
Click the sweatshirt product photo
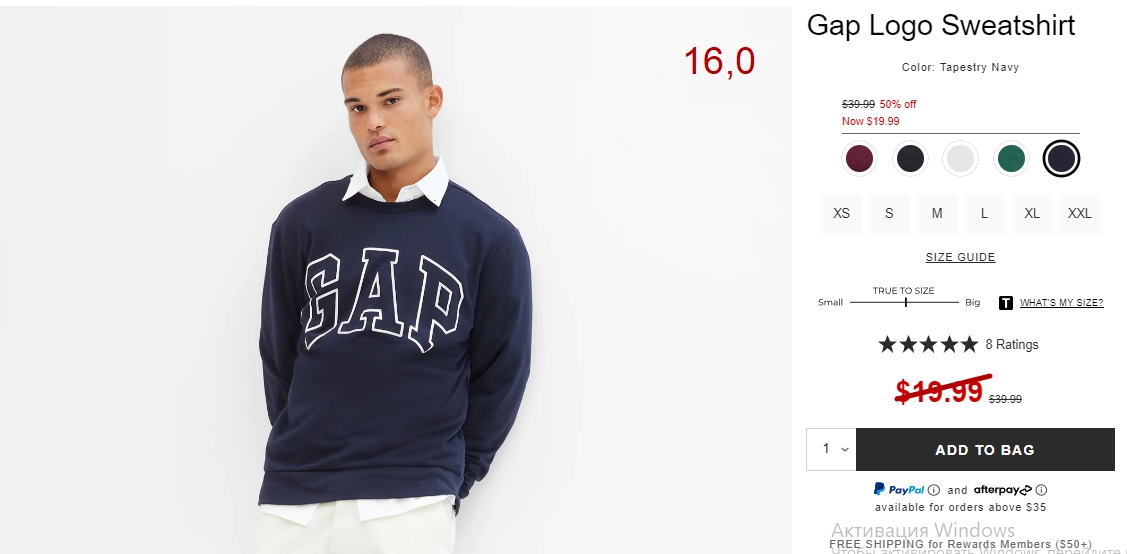click(x=395, y=280)
